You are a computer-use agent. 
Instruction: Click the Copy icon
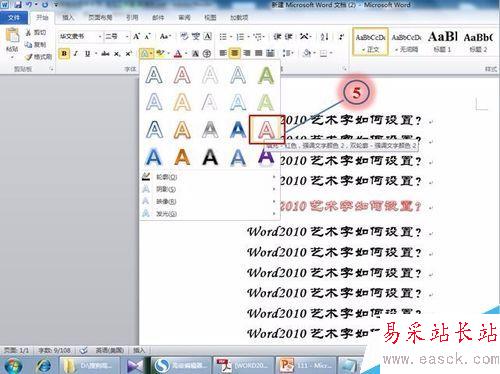(x=29, y=44)
